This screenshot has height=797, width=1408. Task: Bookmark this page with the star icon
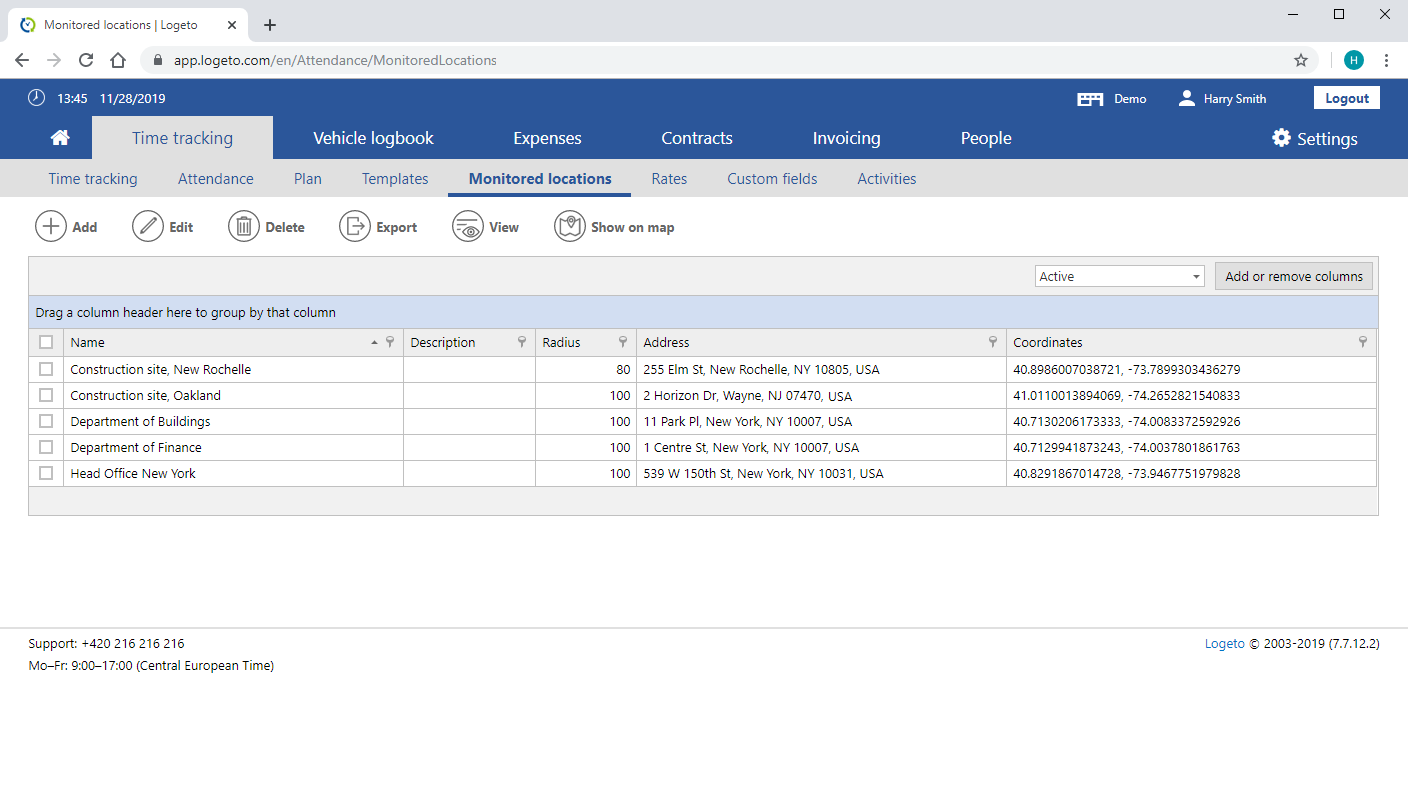pyautogui.click(x=1301, y=60)
